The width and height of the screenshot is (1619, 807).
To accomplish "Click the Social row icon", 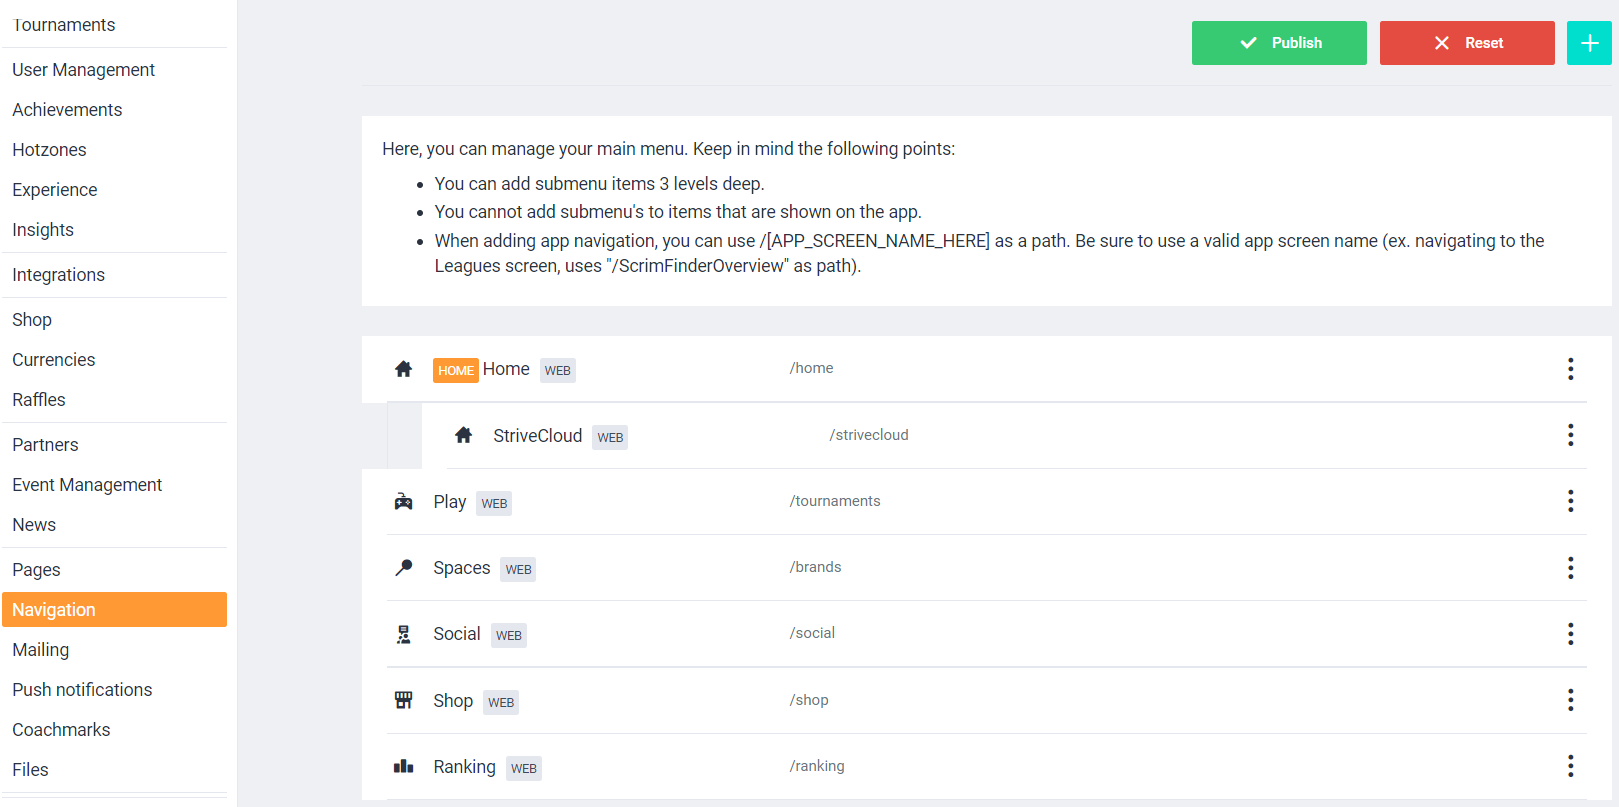I will [x=403, y=634].
